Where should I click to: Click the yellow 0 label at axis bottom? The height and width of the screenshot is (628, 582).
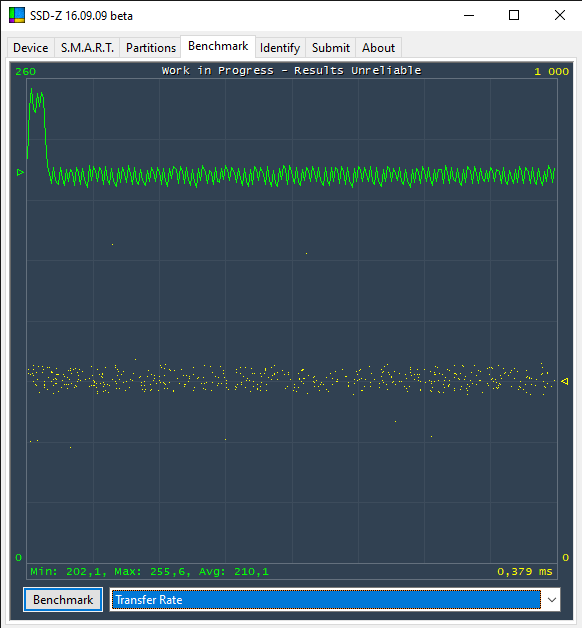[x=565, y=558]
